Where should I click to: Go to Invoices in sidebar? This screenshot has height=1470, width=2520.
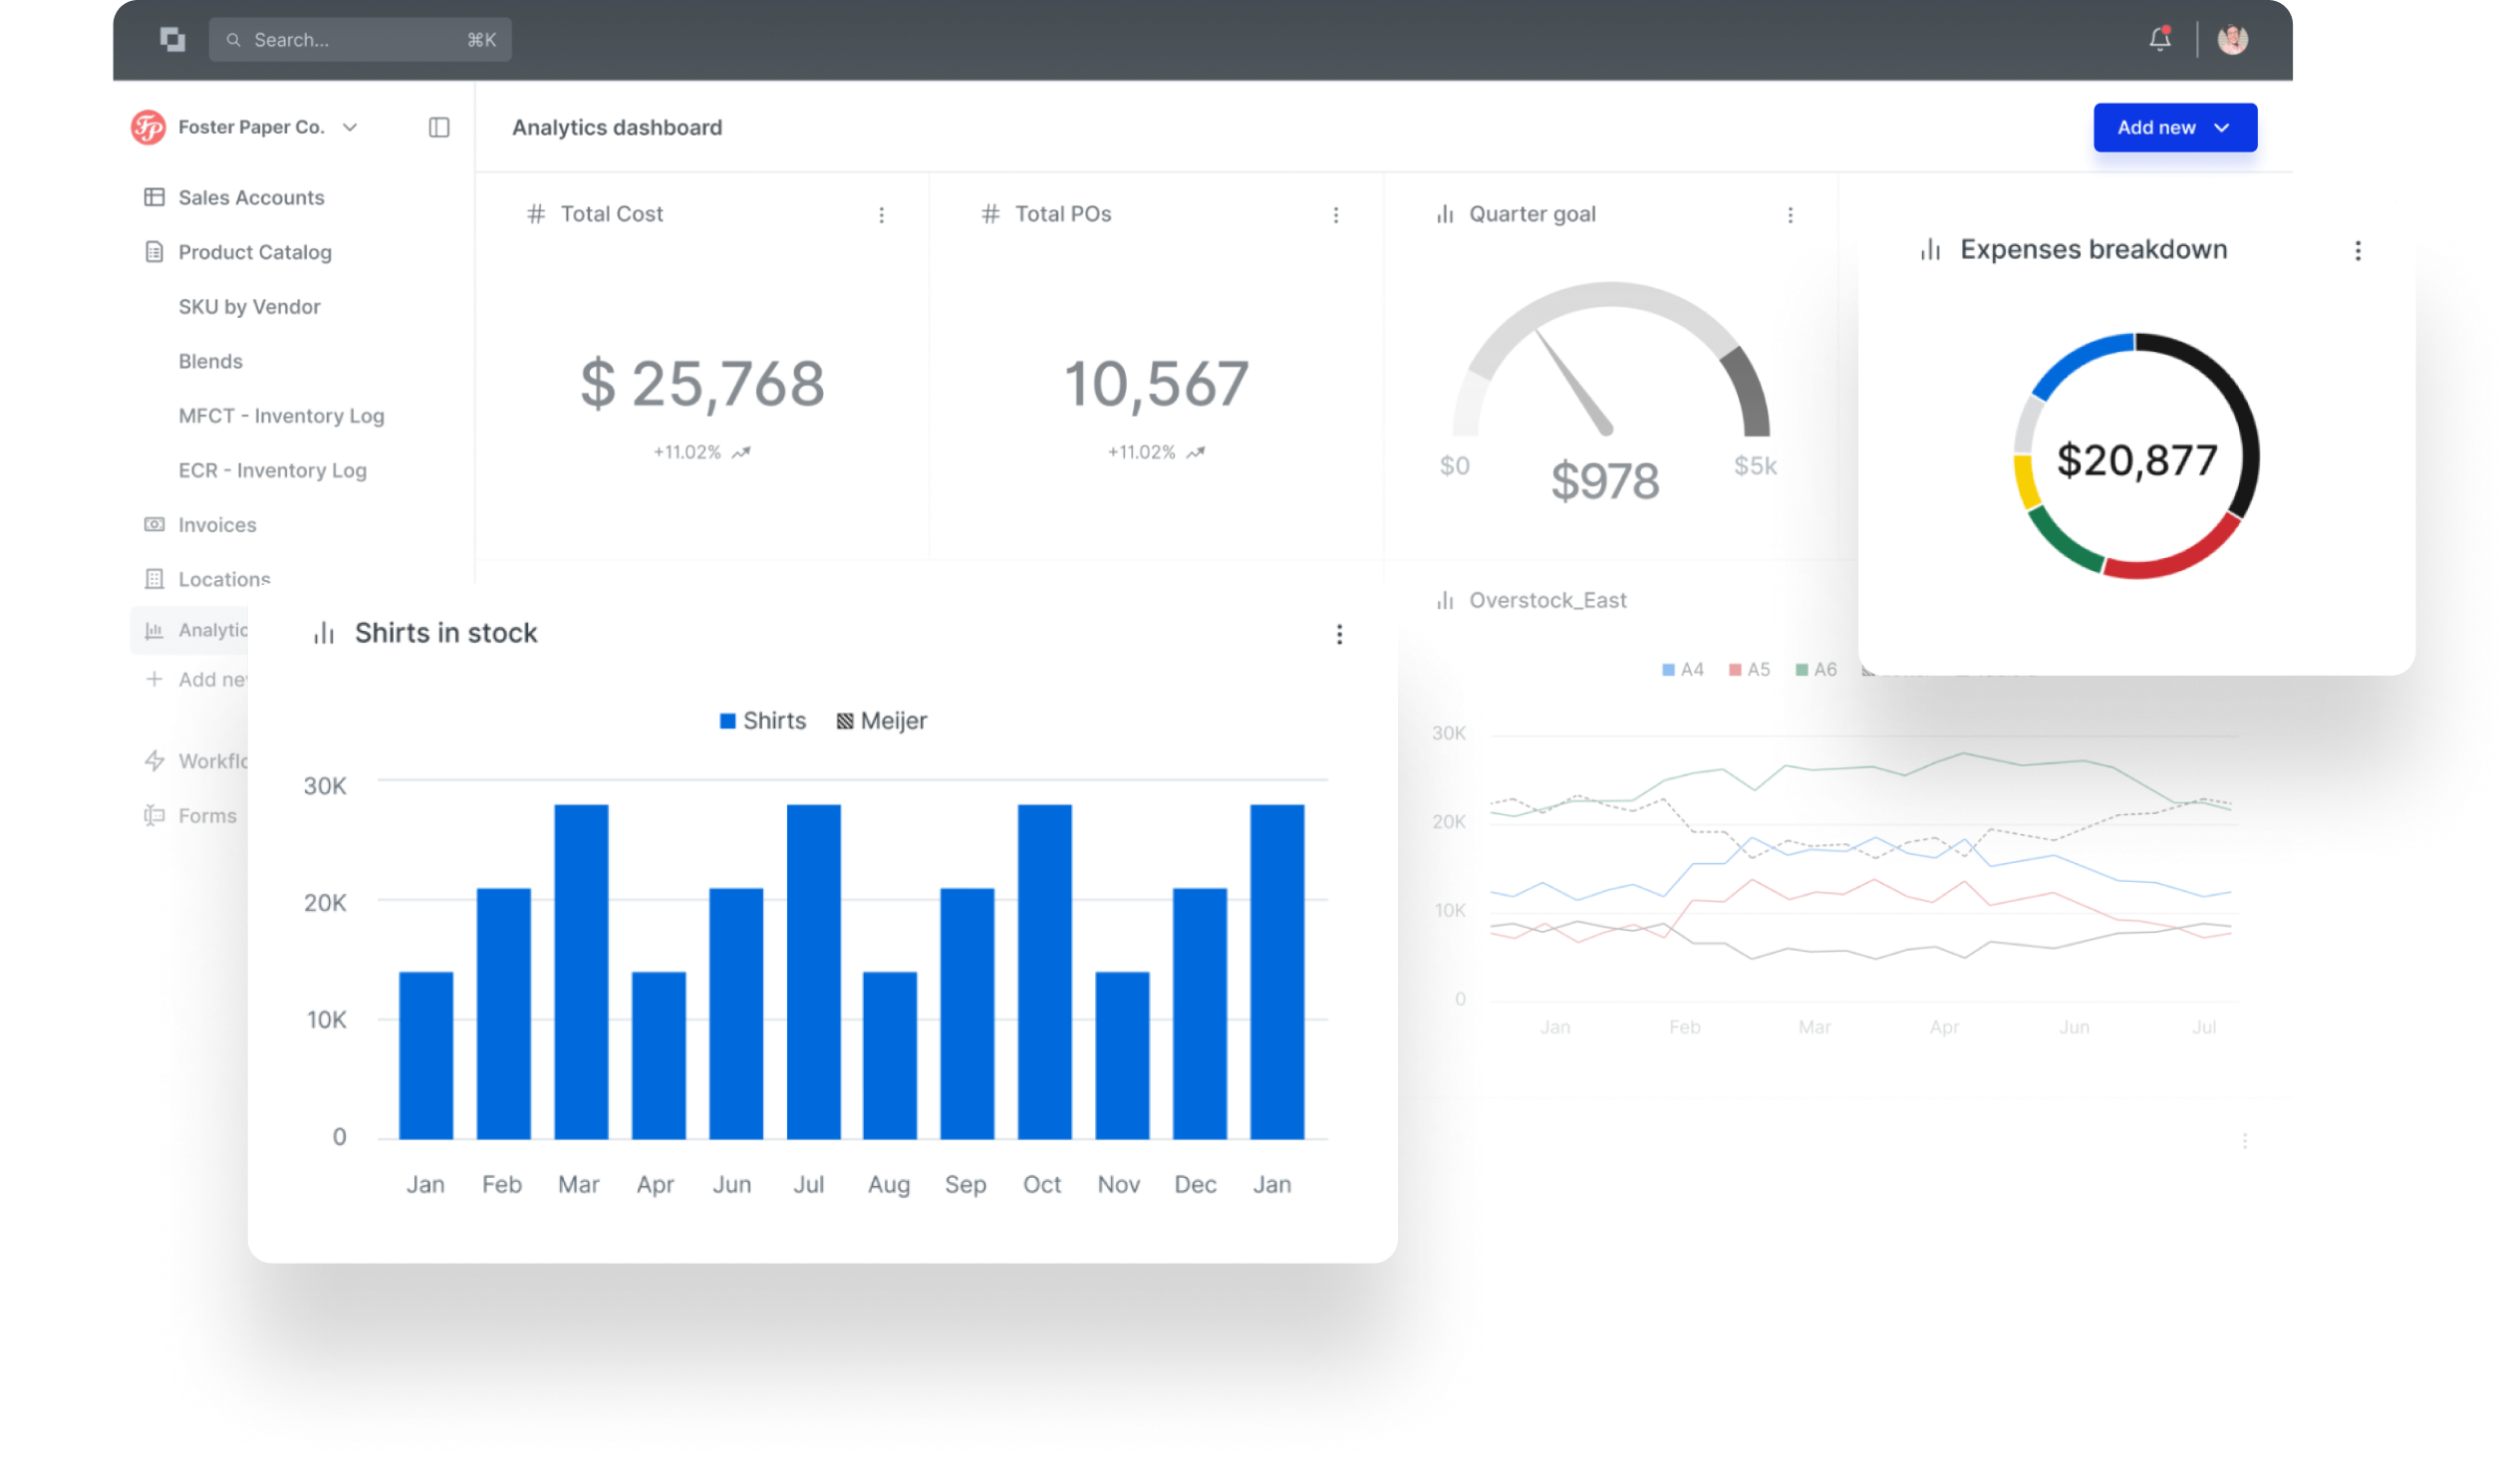(217, 524)
